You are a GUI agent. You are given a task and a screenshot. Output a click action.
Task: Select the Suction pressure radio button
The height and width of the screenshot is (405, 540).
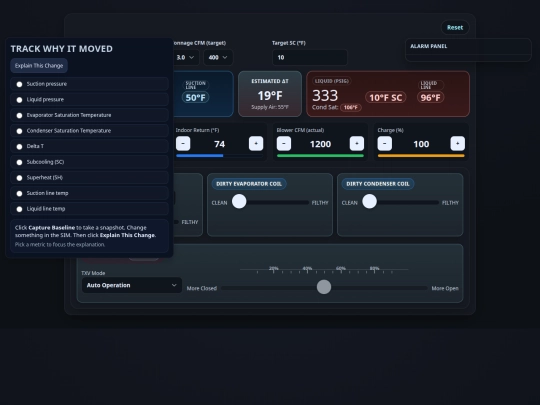19,84
